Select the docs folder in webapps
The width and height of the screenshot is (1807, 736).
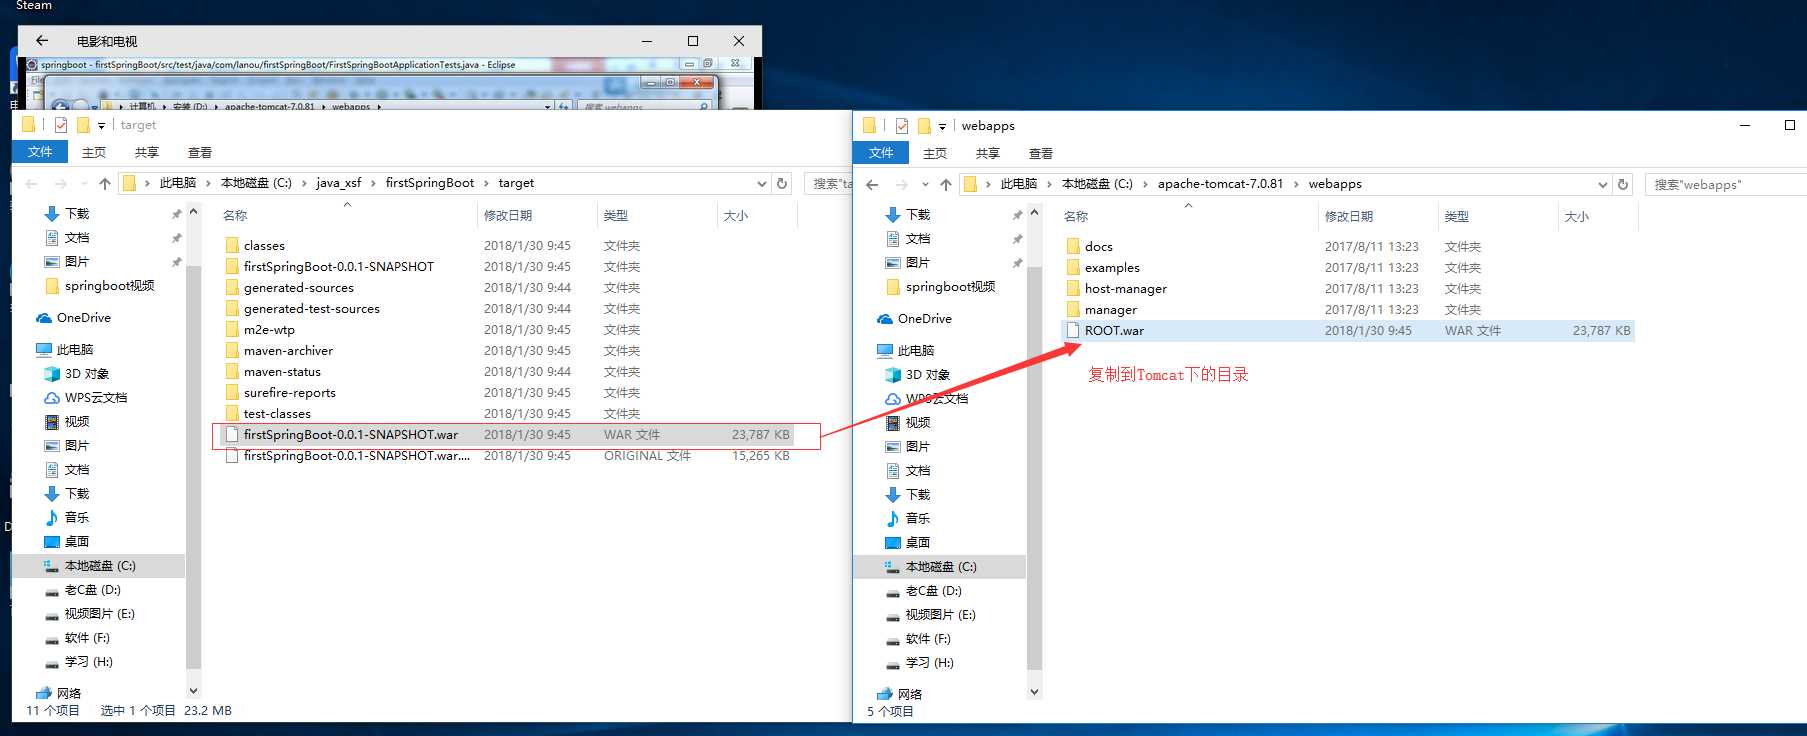[1098, 247]
